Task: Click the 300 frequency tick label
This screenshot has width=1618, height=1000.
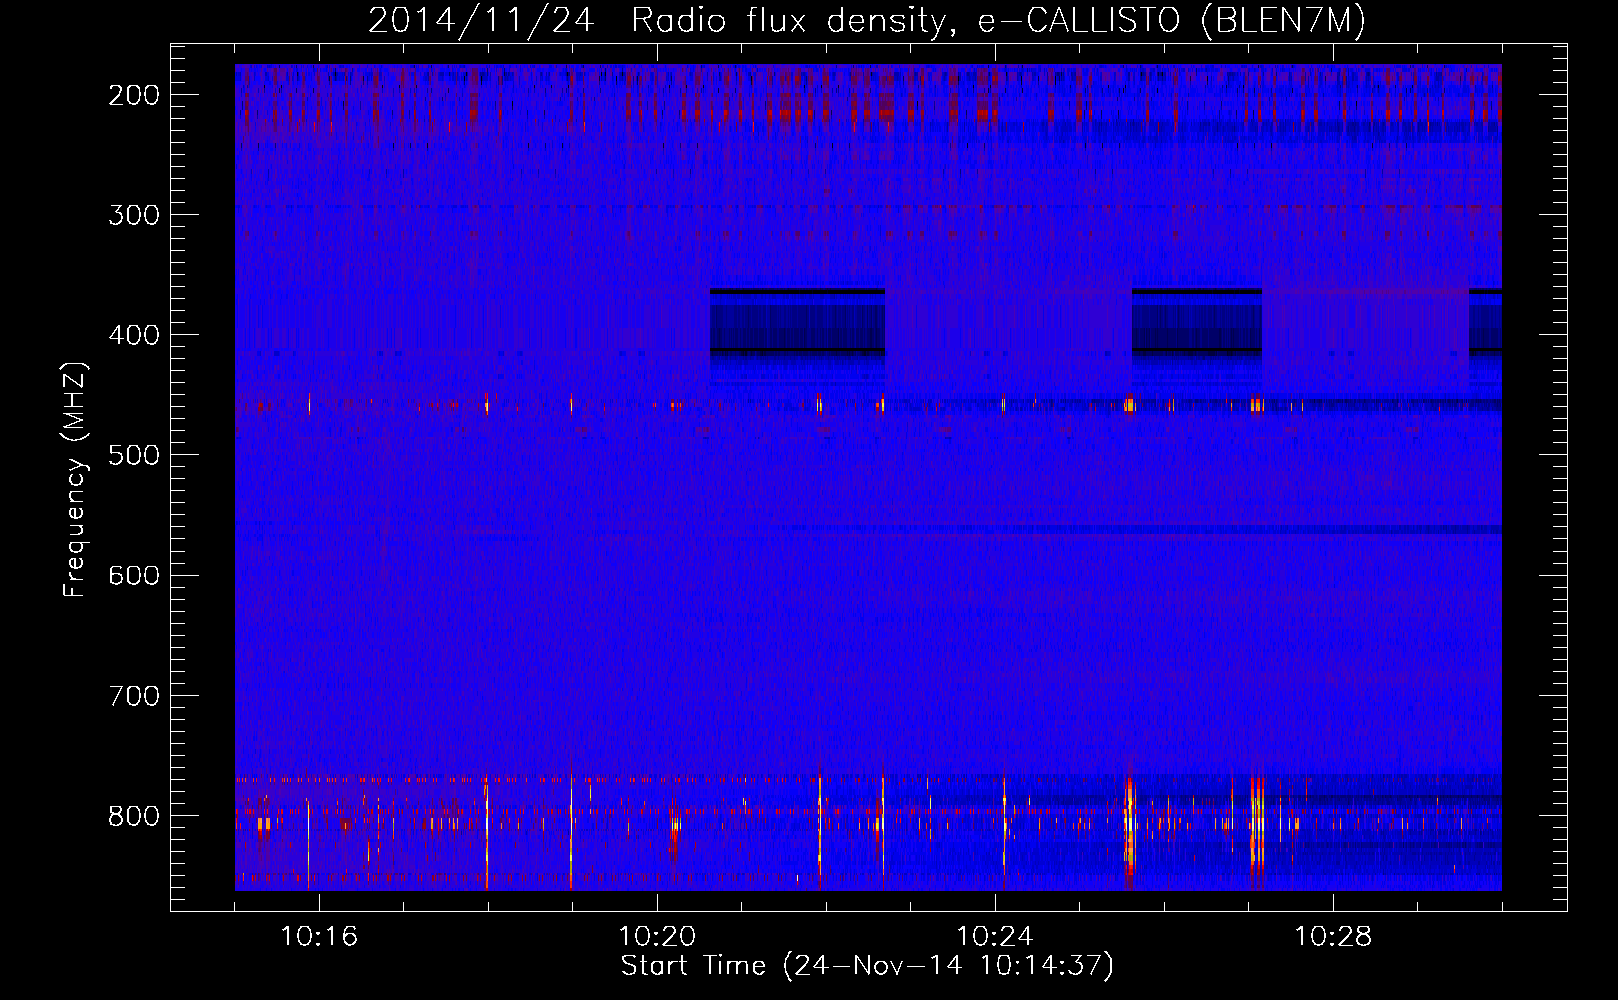Action: 134,215
